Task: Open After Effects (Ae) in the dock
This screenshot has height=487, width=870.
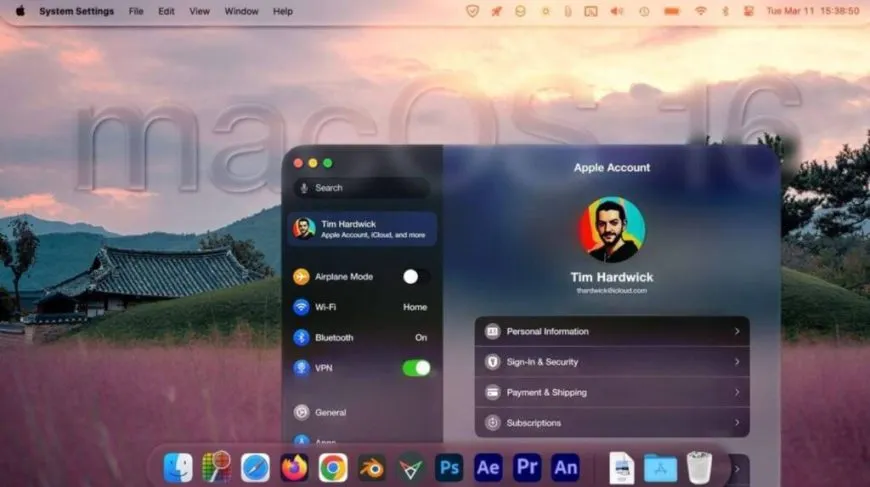Action: click(488, 468)
